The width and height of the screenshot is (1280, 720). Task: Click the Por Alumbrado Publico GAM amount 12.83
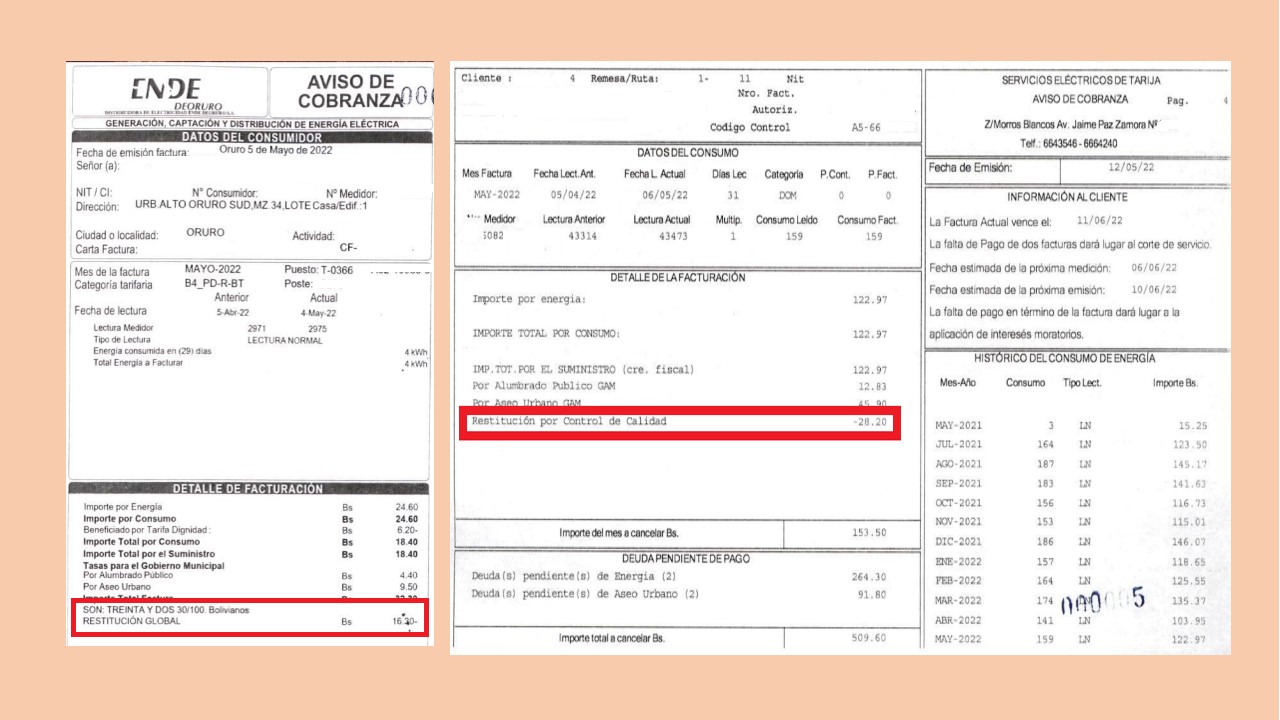872,386
